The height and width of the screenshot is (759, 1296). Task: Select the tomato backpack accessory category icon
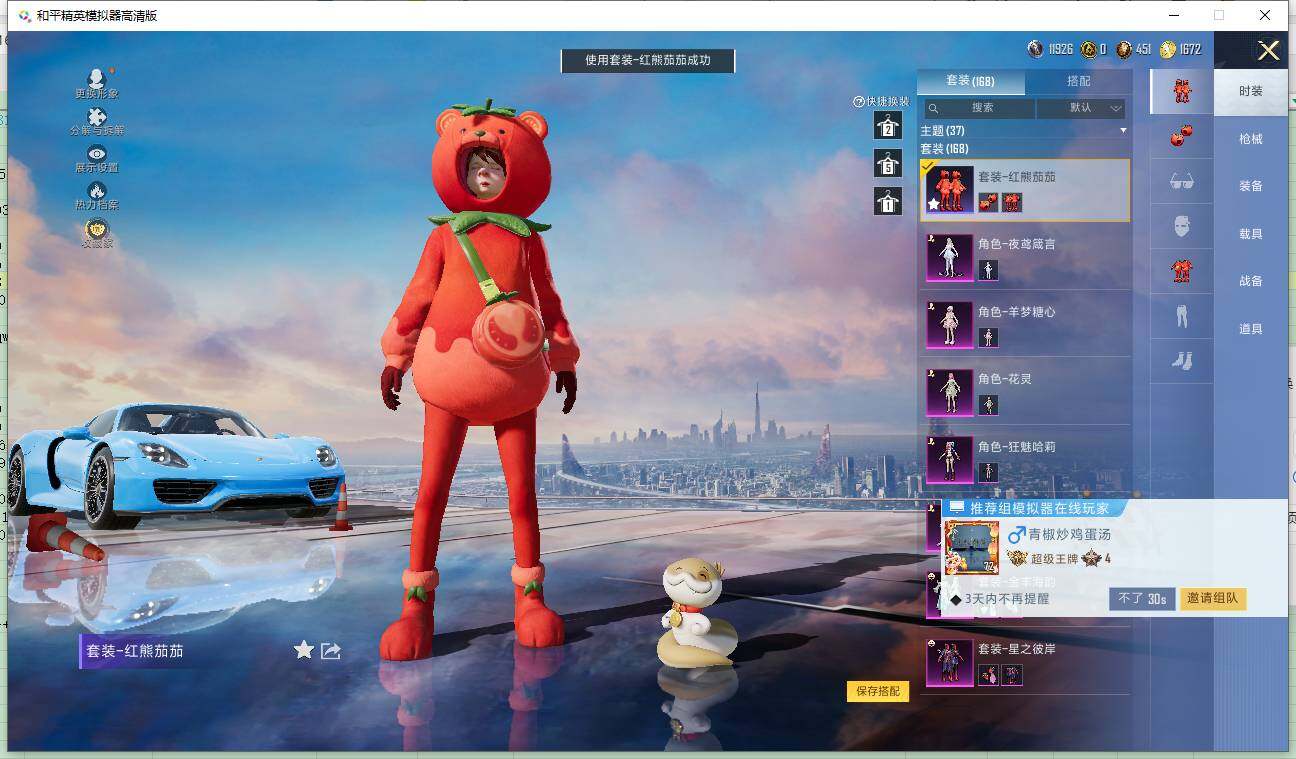click(x=1182, y=136)
